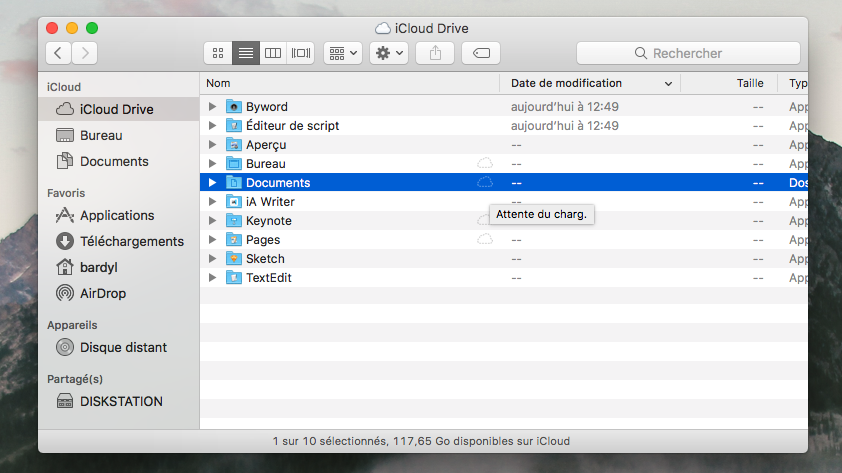Expand the Éditeur de script folder
This screenshot has height=473, width=842.
pyautogui.click(x=212, y=126)
